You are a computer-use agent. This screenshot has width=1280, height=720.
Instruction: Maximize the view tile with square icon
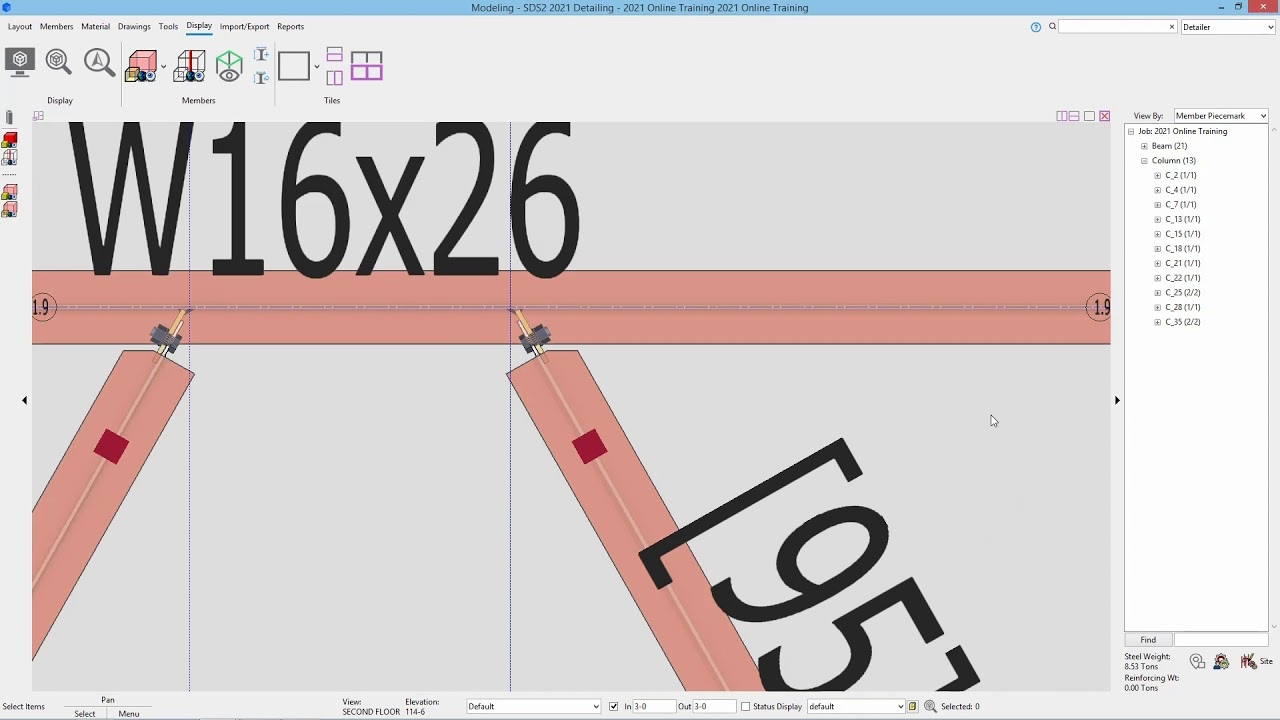pyautogui.click(x=1090, y=116)
